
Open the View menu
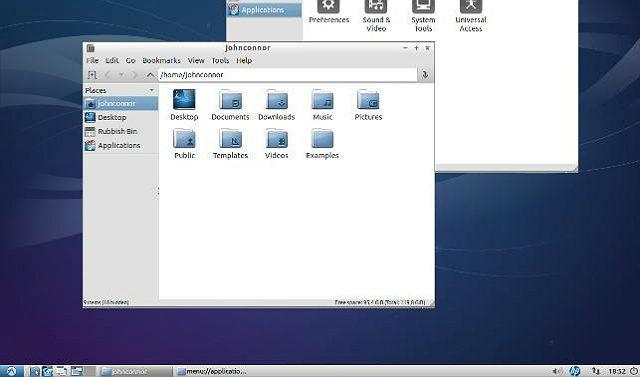pos(196,60)
